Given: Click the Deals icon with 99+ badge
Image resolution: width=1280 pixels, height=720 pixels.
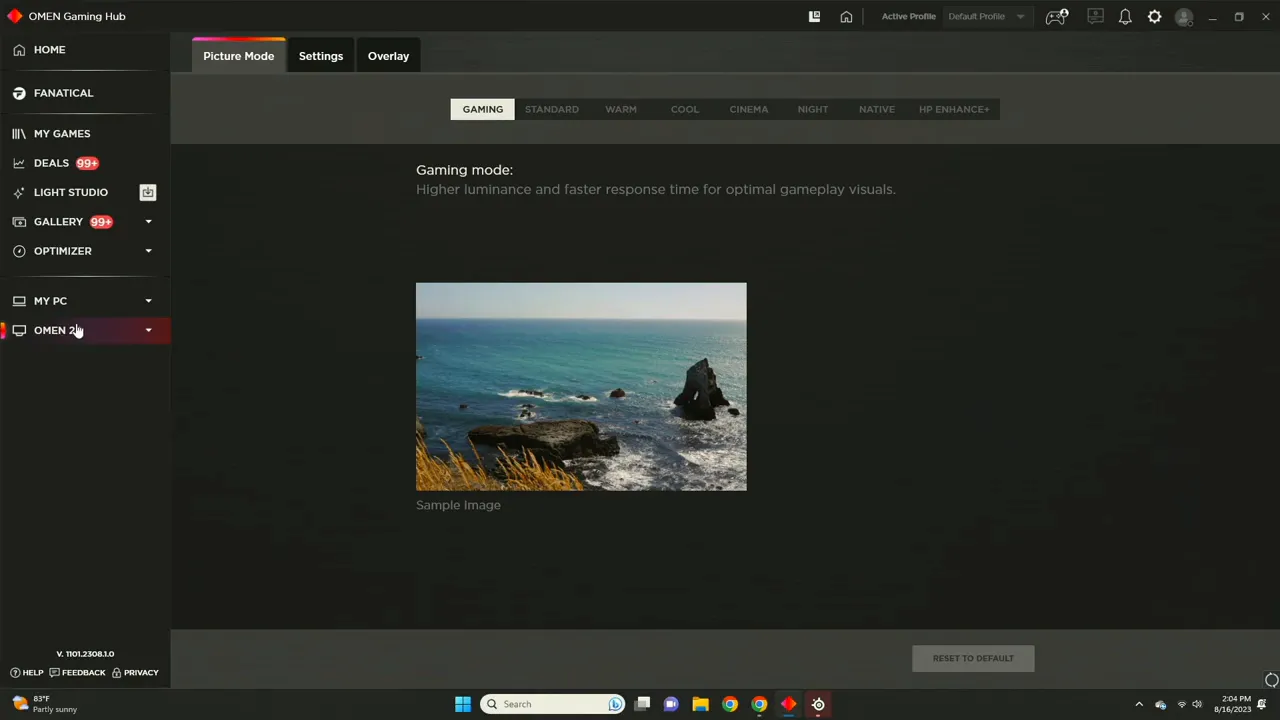Looking at the screenshot, I should [x=19, y=163].
